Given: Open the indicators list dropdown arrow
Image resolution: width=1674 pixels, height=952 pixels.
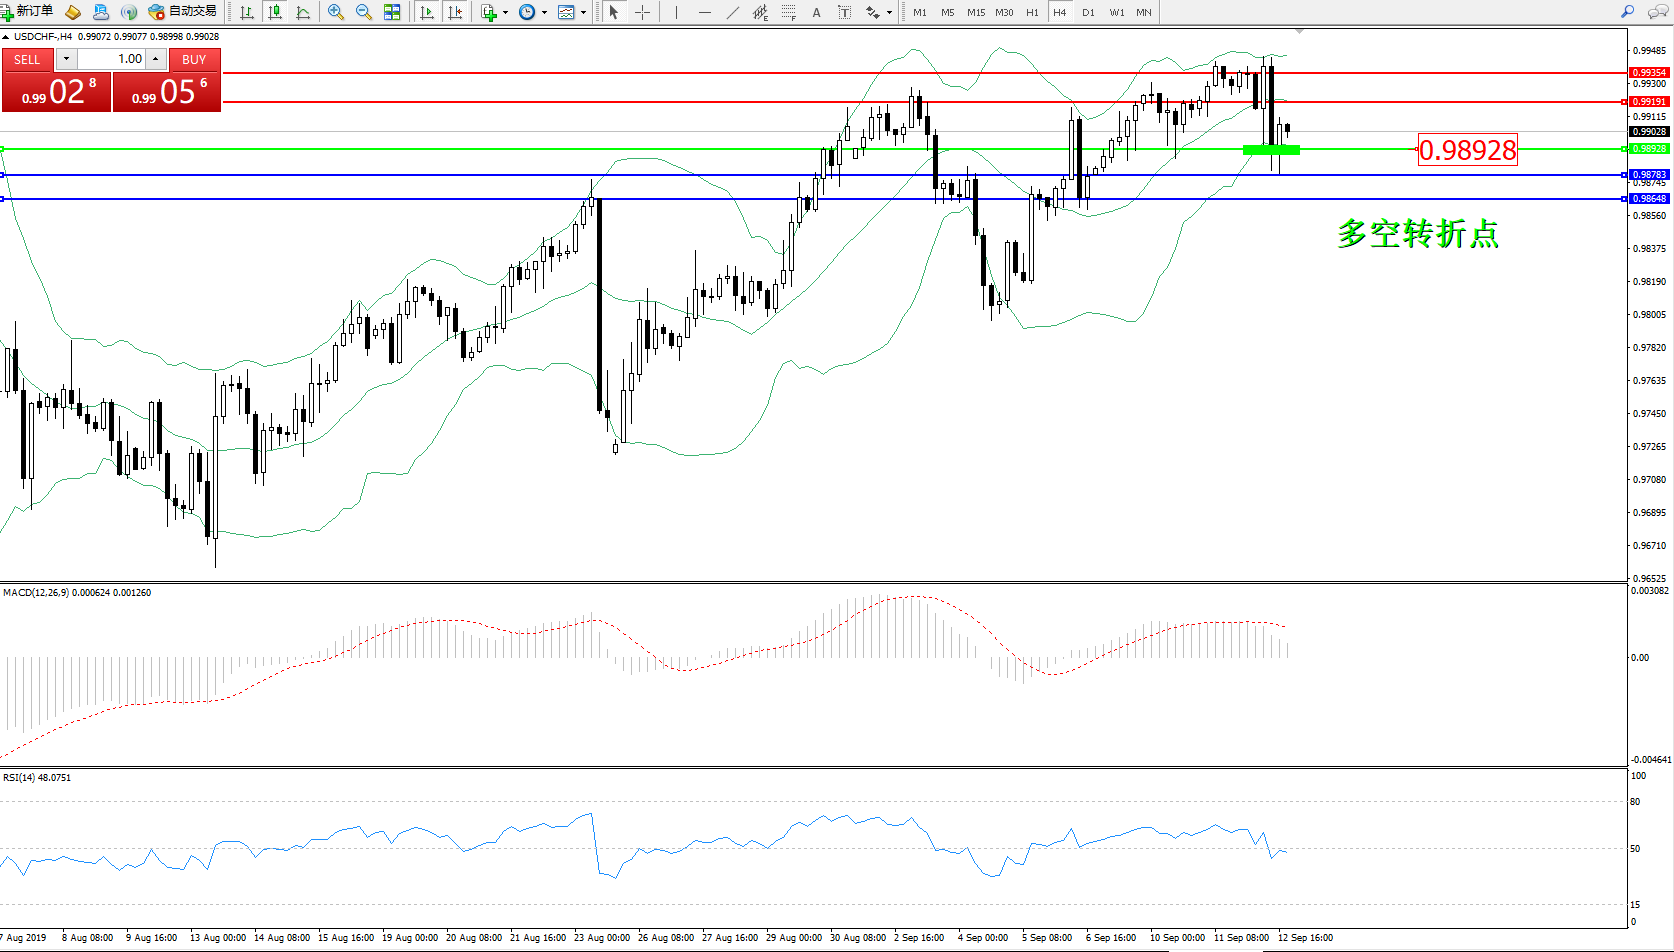Looking at the screenshot, I should 505,12.
